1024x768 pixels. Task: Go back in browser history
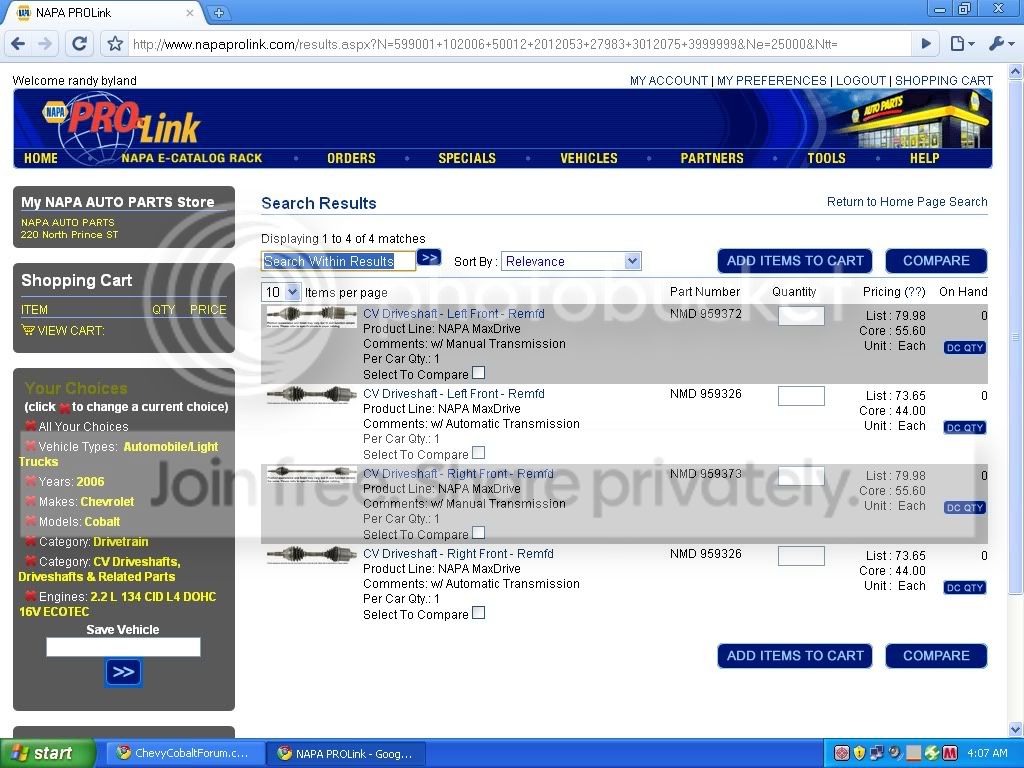tap(18, 44)
